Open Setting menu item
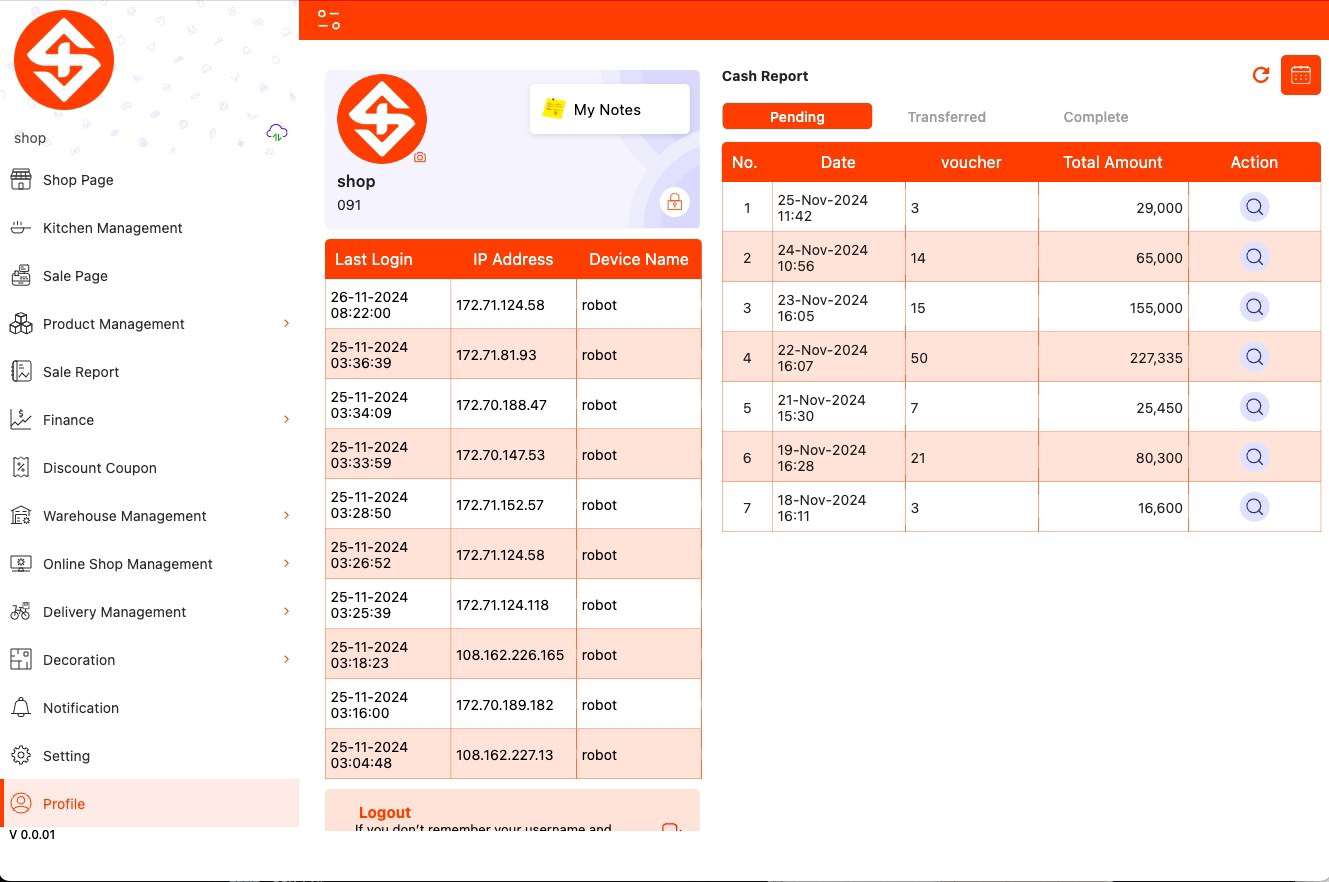1329x882 pixels. coord(150,756)
